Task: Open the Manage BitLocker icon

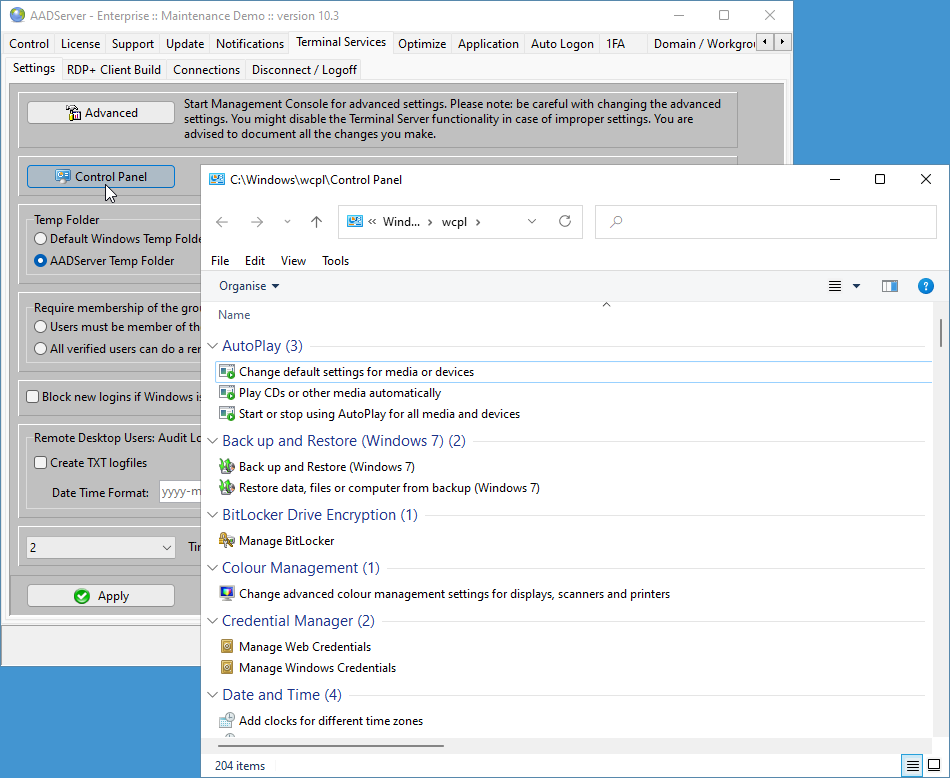Action: [227, 541]
